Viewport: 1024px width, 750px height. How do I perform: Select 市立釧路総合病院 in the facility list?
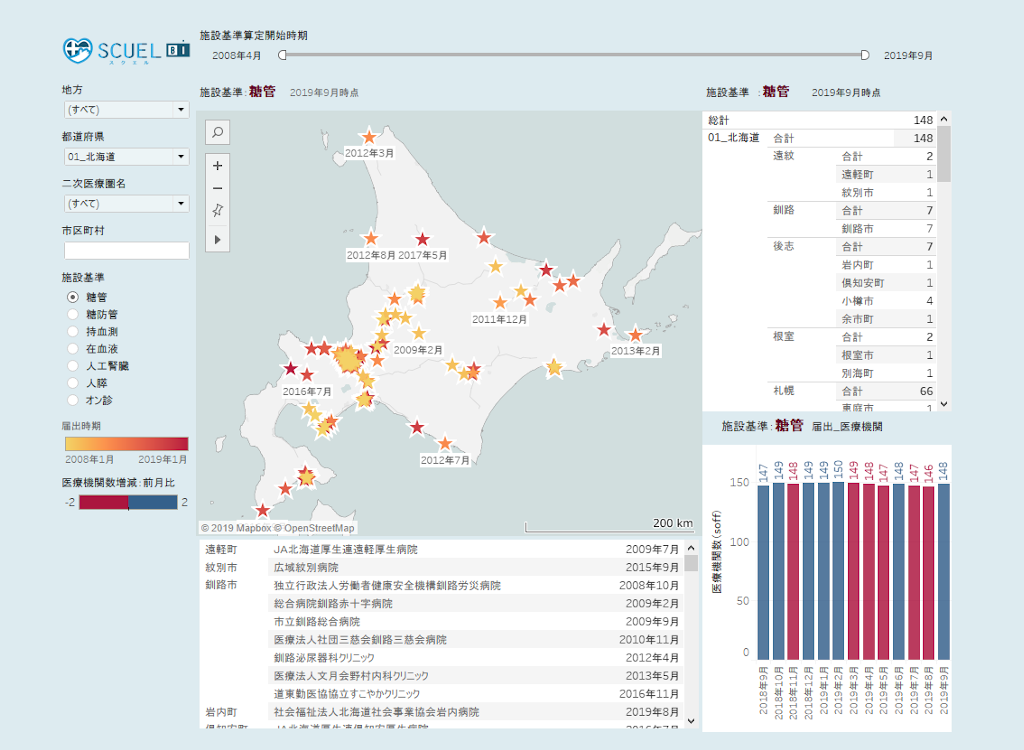coord(316,622)
